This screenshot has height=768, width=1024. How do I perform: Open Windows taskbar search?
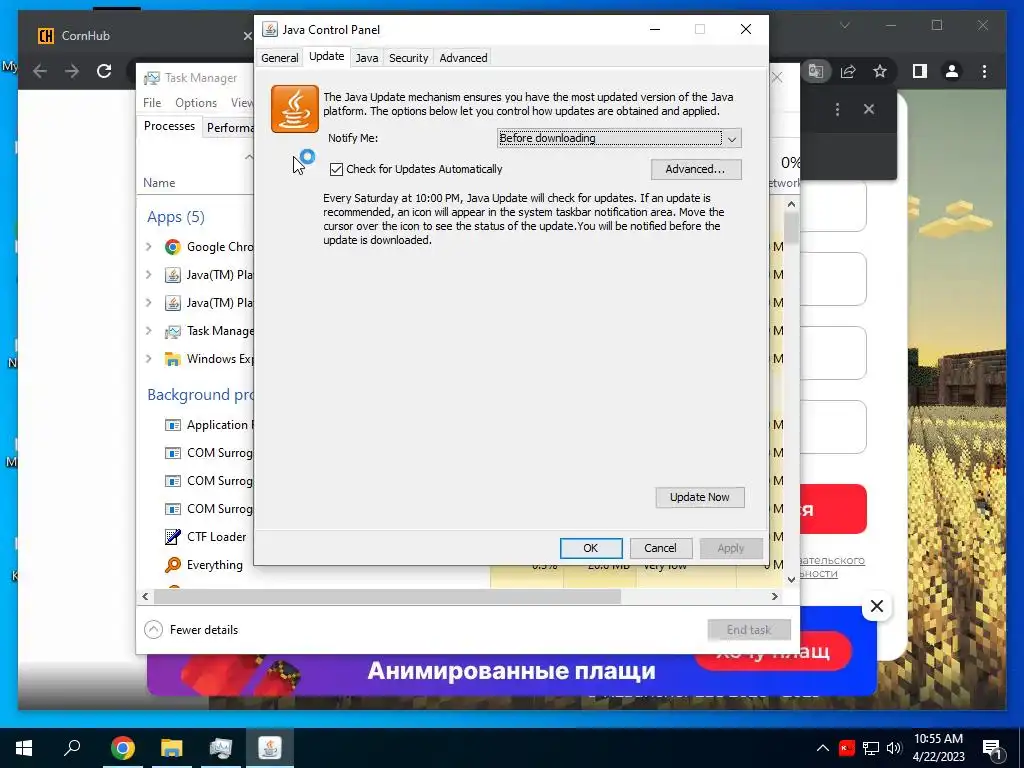tap(72, 748)
